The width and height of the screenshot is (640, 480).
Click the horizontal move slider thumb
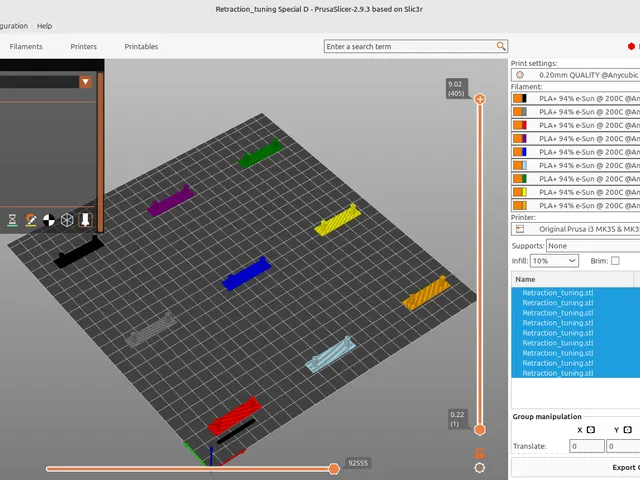[x=334, y=469]
